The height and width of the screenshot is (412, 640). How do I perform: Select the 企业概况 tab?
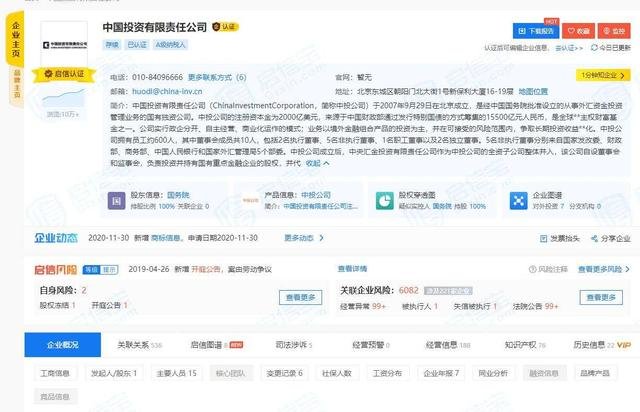(x=62, y=345)
